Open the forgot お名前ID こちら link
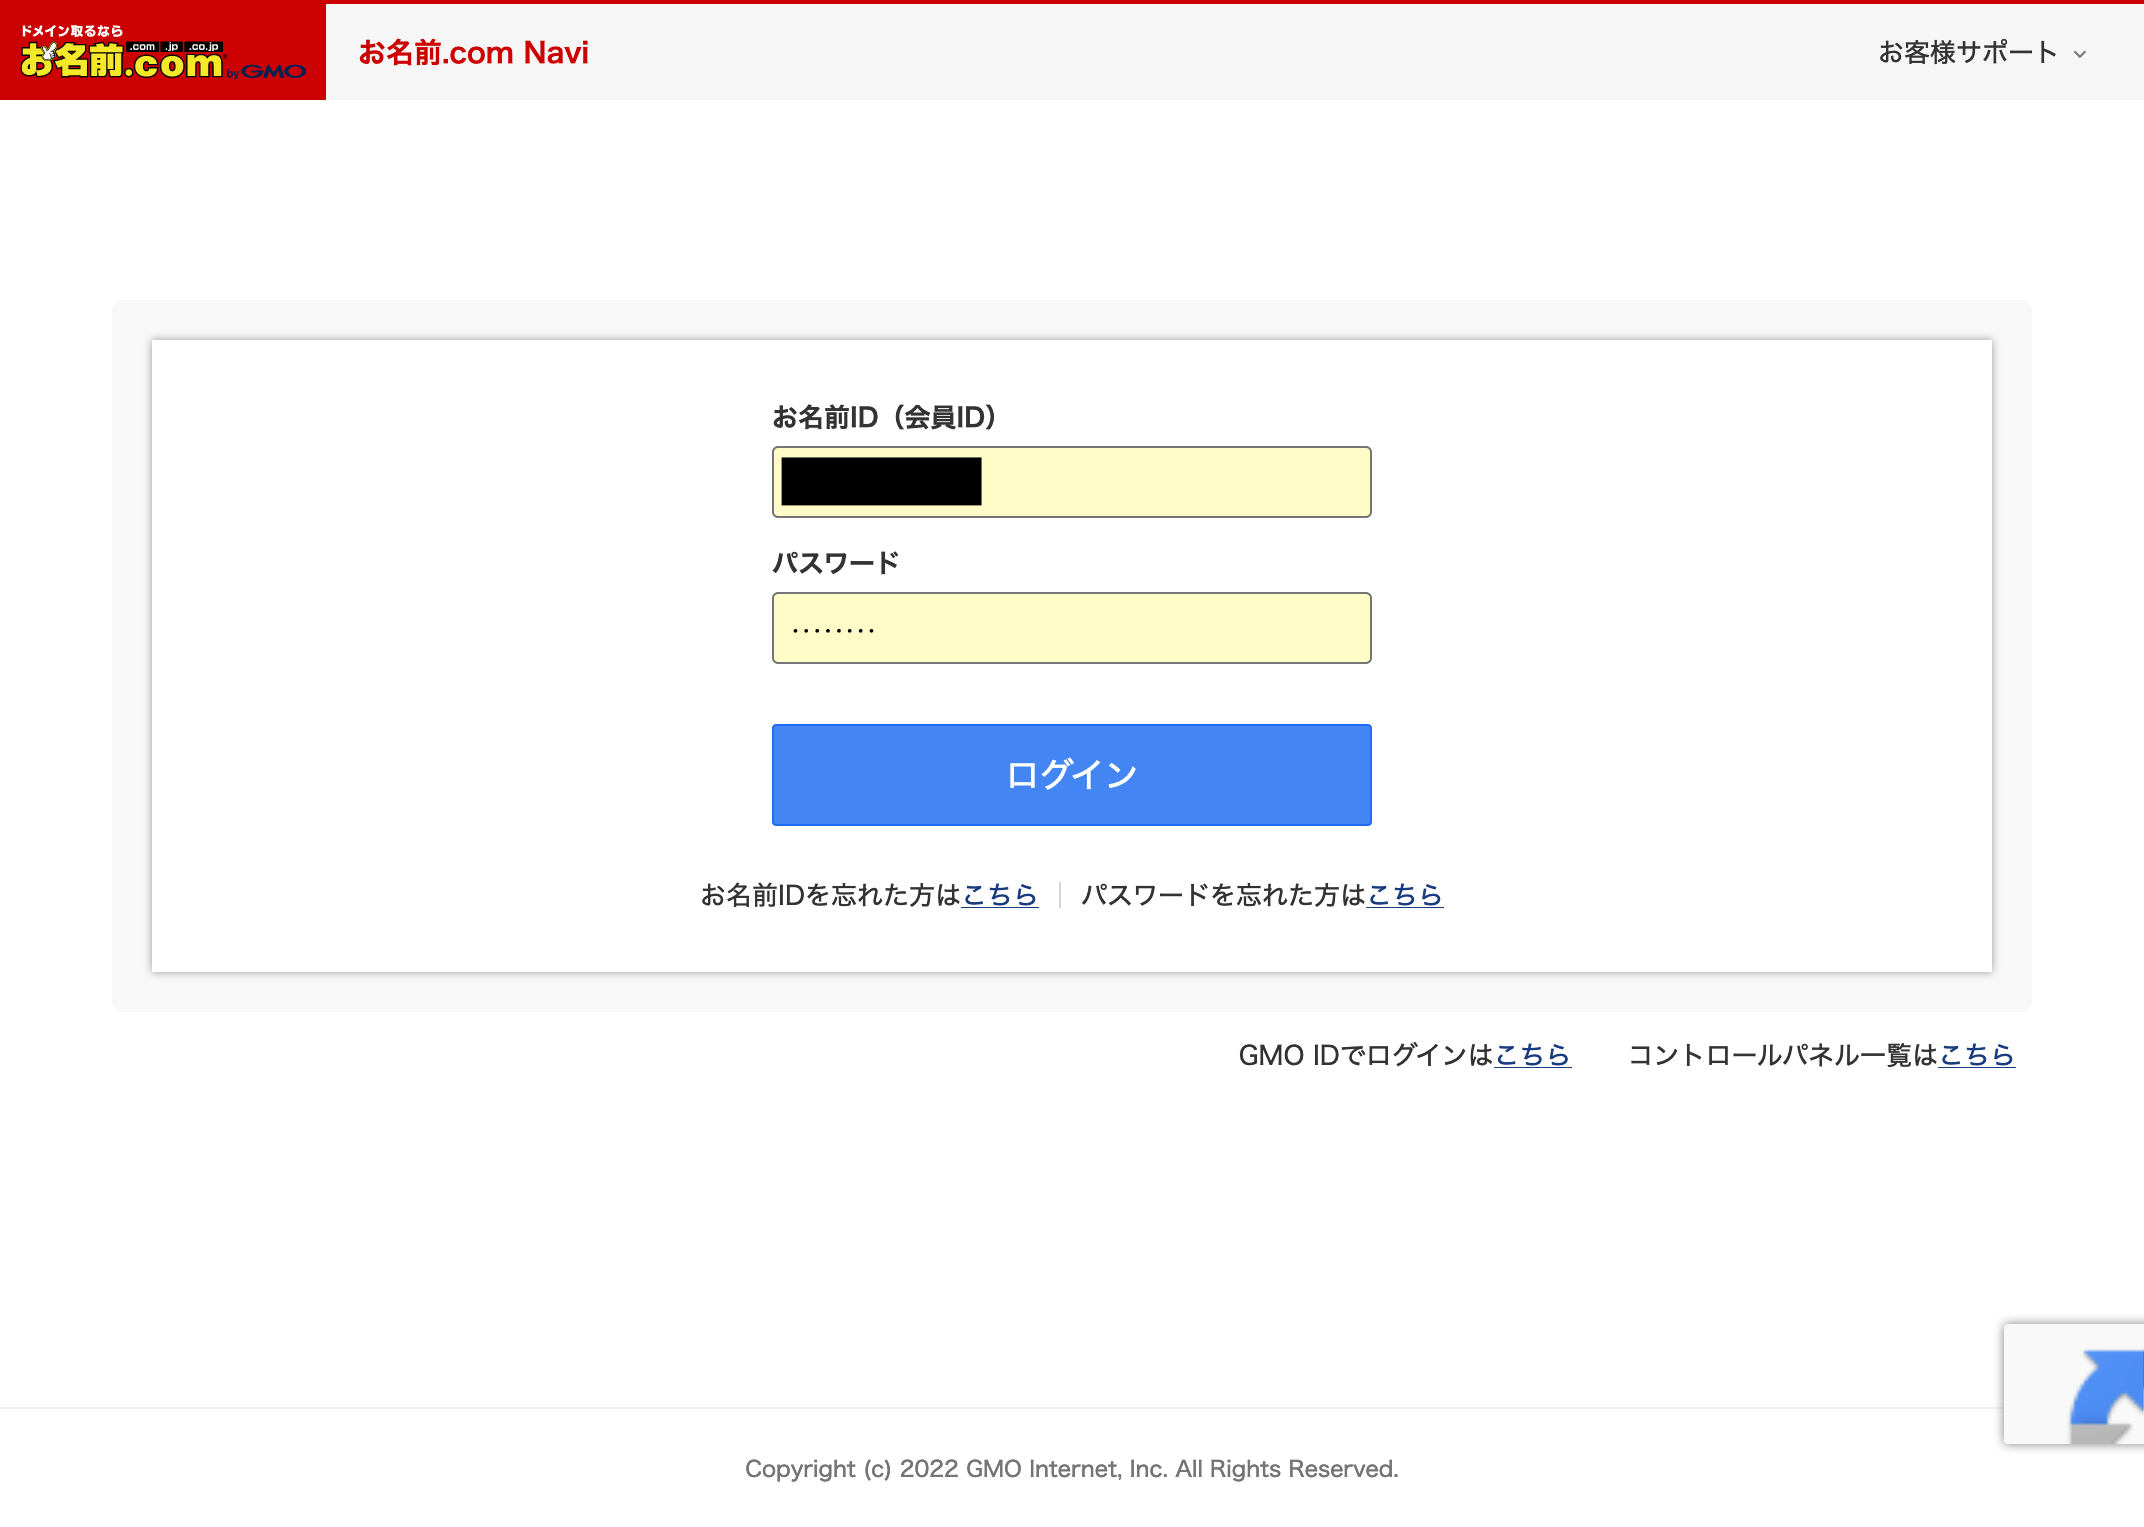Image resolution: width=2144 pixels, height=1527 pixels. point(999,895)
